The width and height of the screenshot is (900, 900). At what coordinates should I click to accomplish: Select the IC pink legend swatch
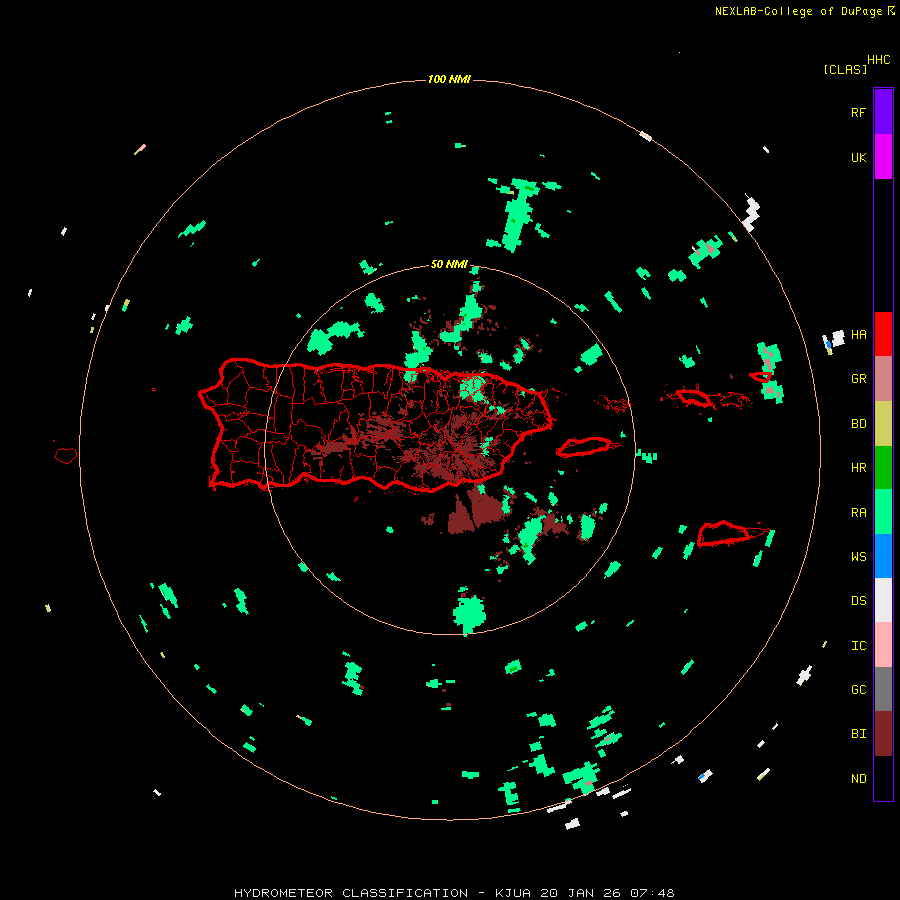pyautogui.click(x=883, y=645)
